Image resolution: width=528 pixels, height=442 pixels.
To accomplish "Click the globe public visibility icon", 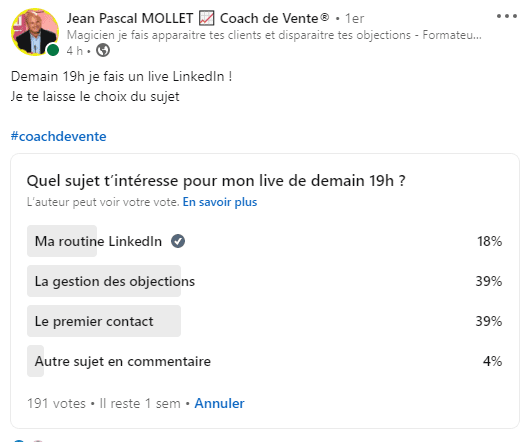I will pyautogui.click(x=103, y=50).
